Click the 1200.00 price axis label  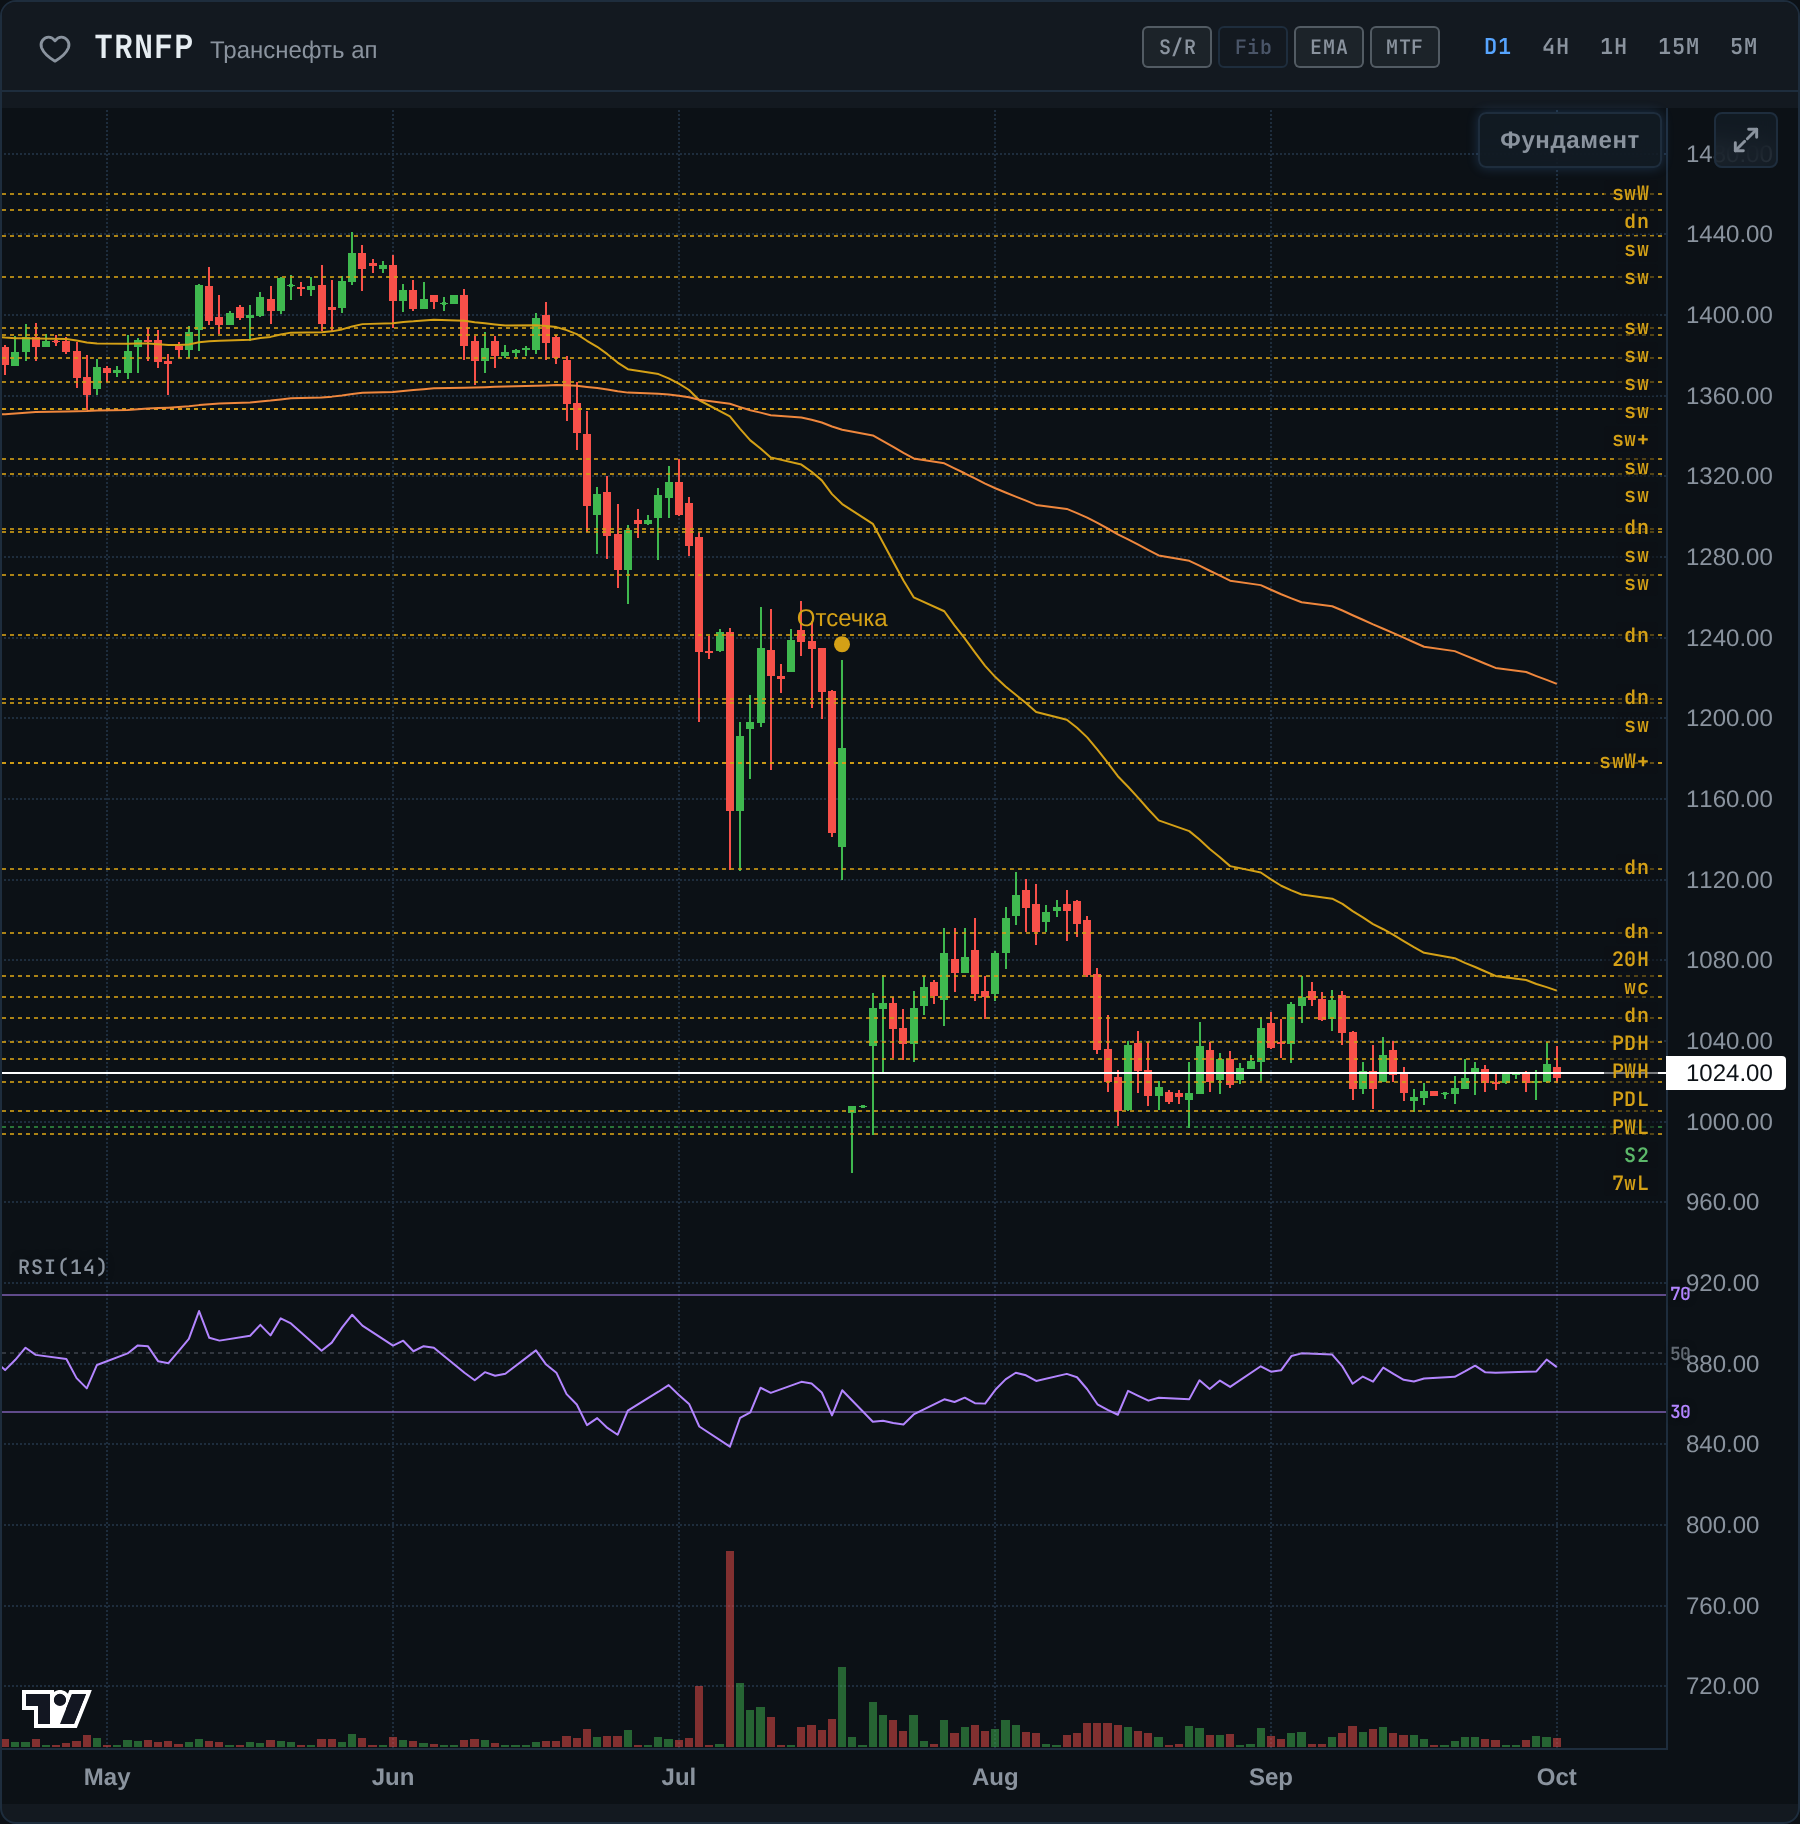point(1729,718)
